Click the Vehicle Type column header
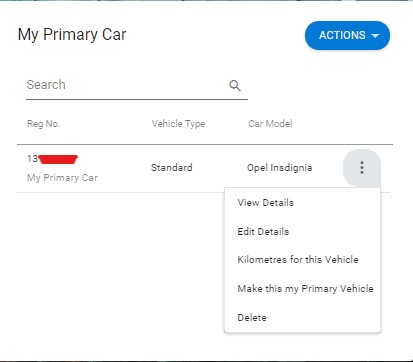The width and height of the screenshot is (413, 362). point(178,124)
